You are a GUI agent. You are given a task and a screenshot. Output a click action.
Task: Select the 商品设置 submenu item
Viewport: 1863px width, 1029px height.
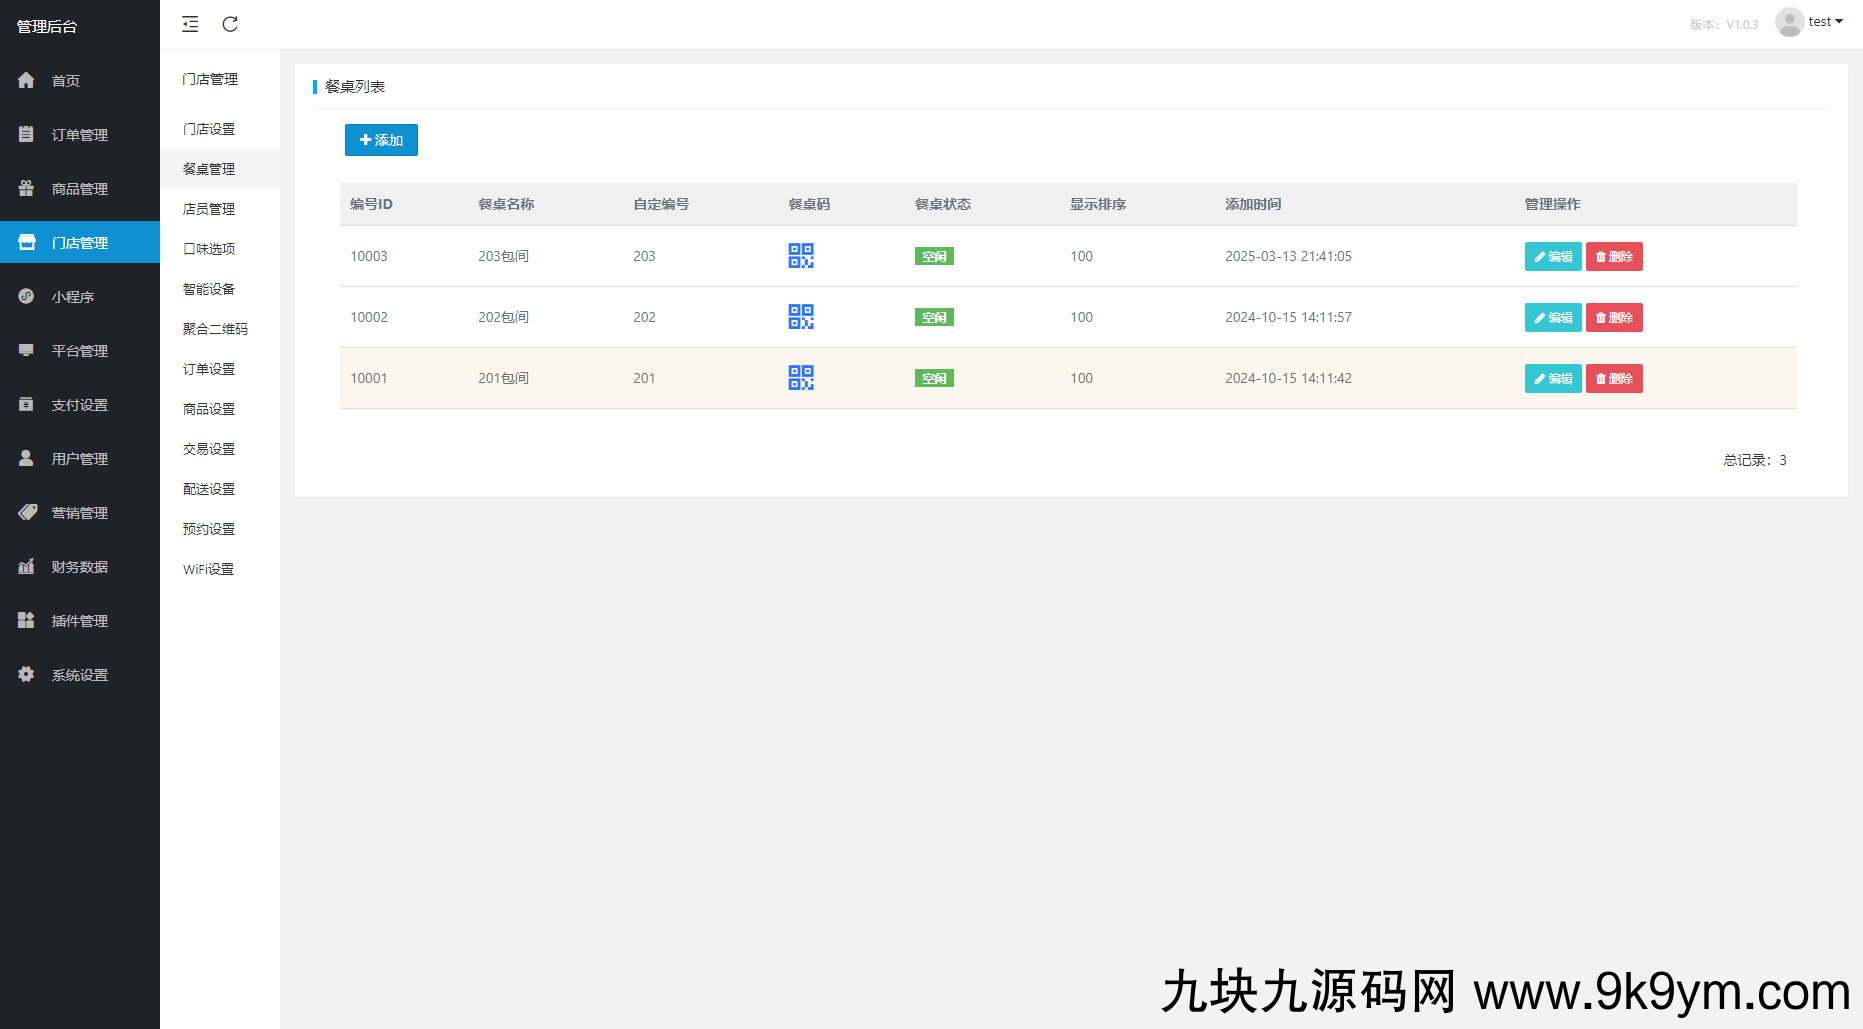click(x=220, y=409)
